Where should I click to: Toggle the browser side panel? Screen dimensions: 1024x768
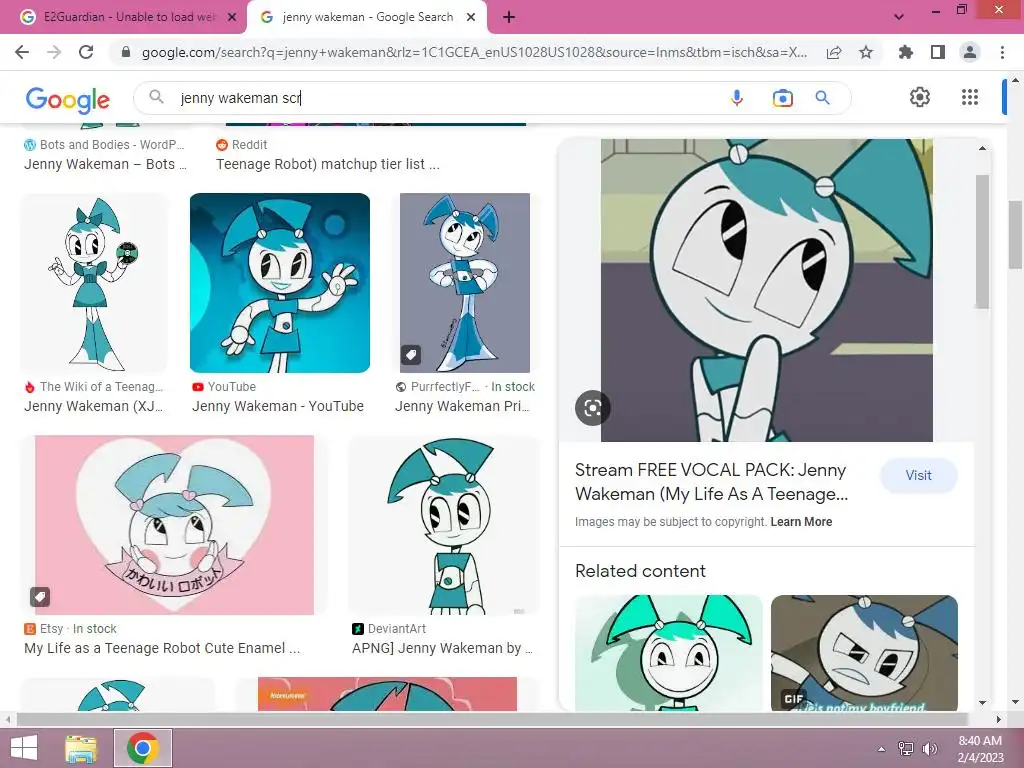[x=938, y=52]
